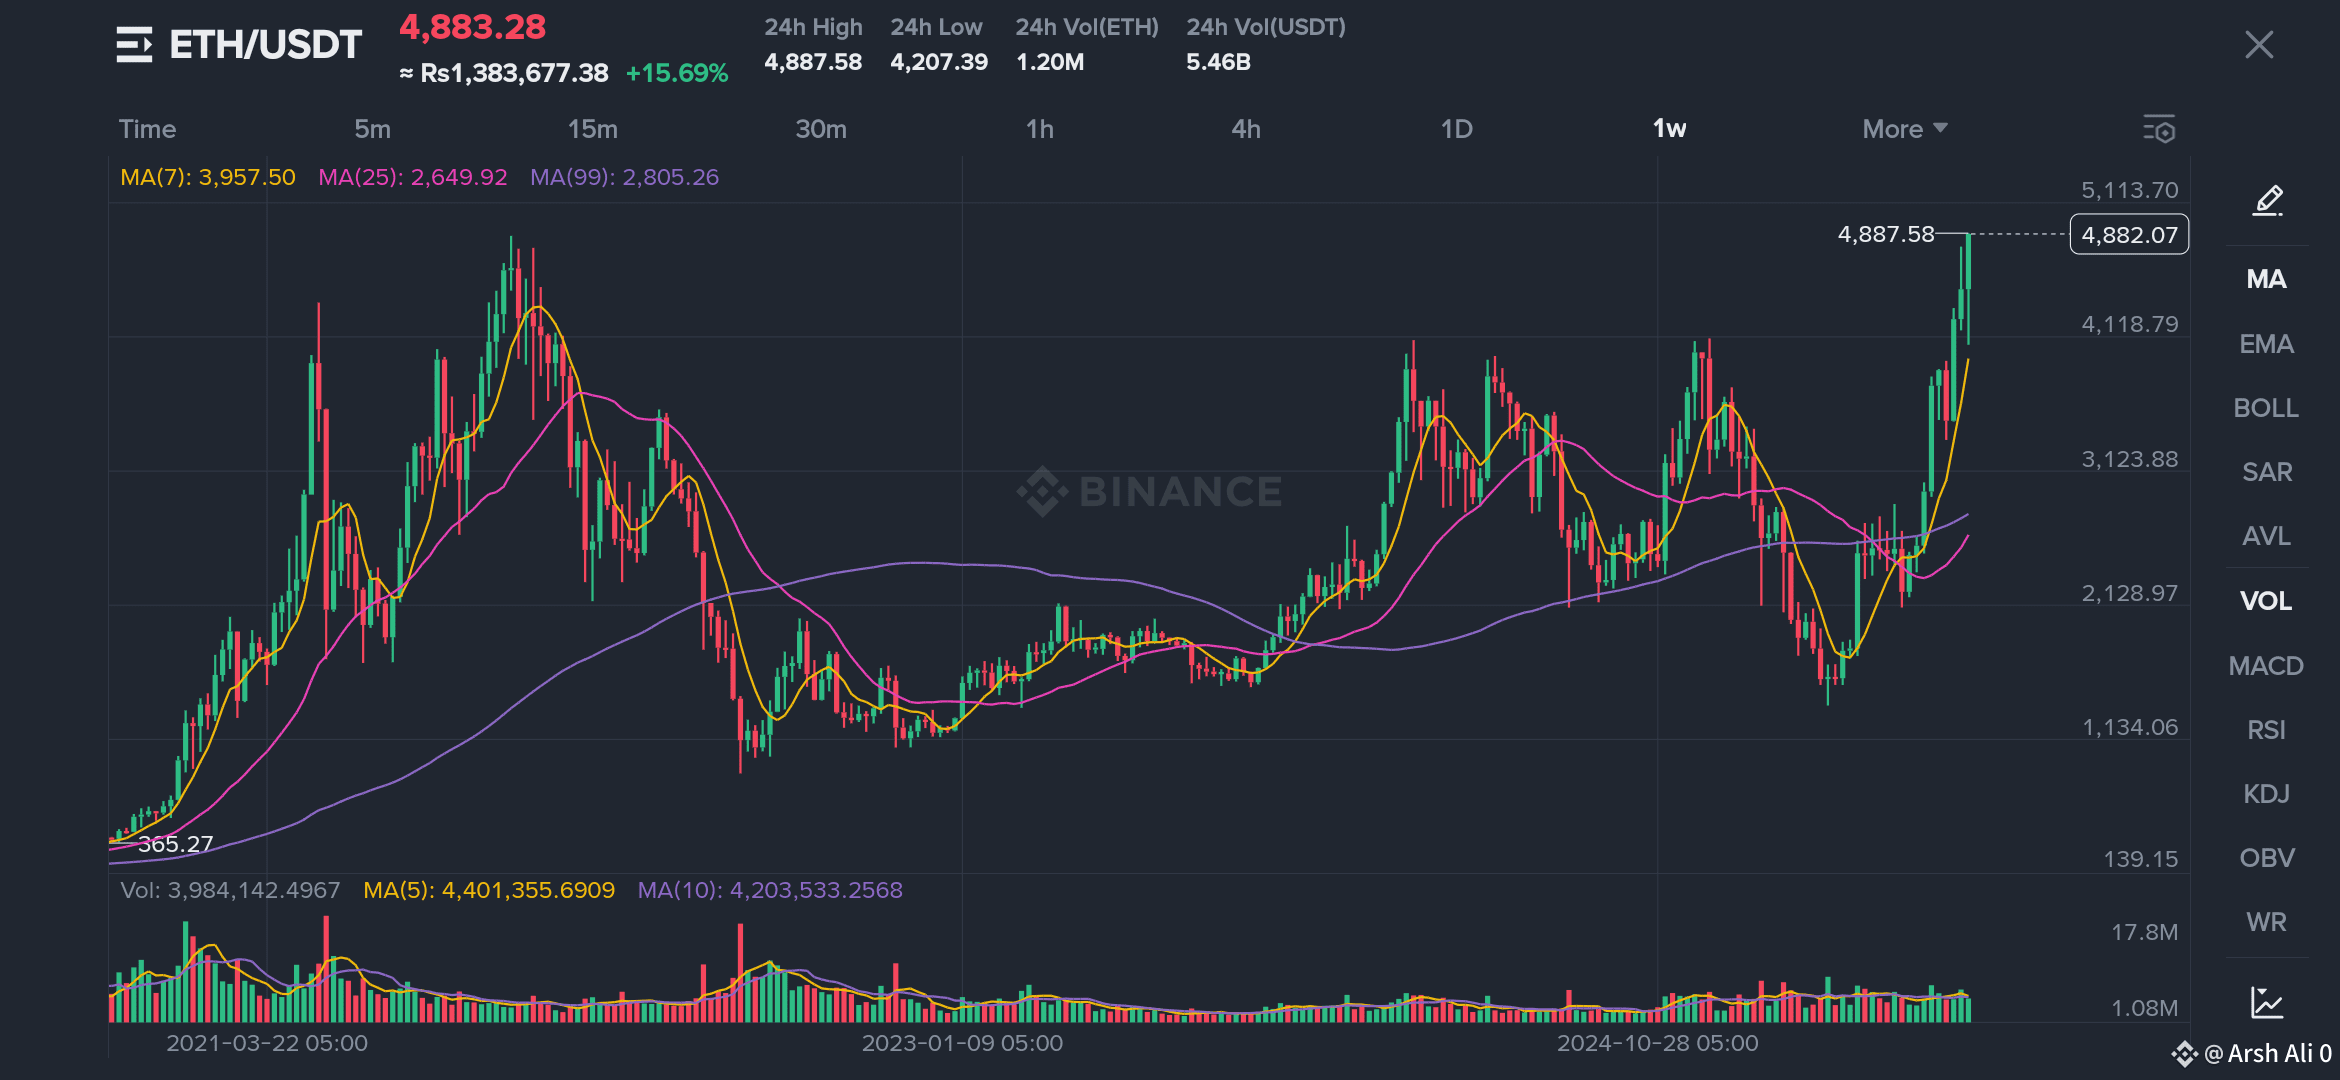Enable the RSI sub-indicator

[x=2266, y=730]
